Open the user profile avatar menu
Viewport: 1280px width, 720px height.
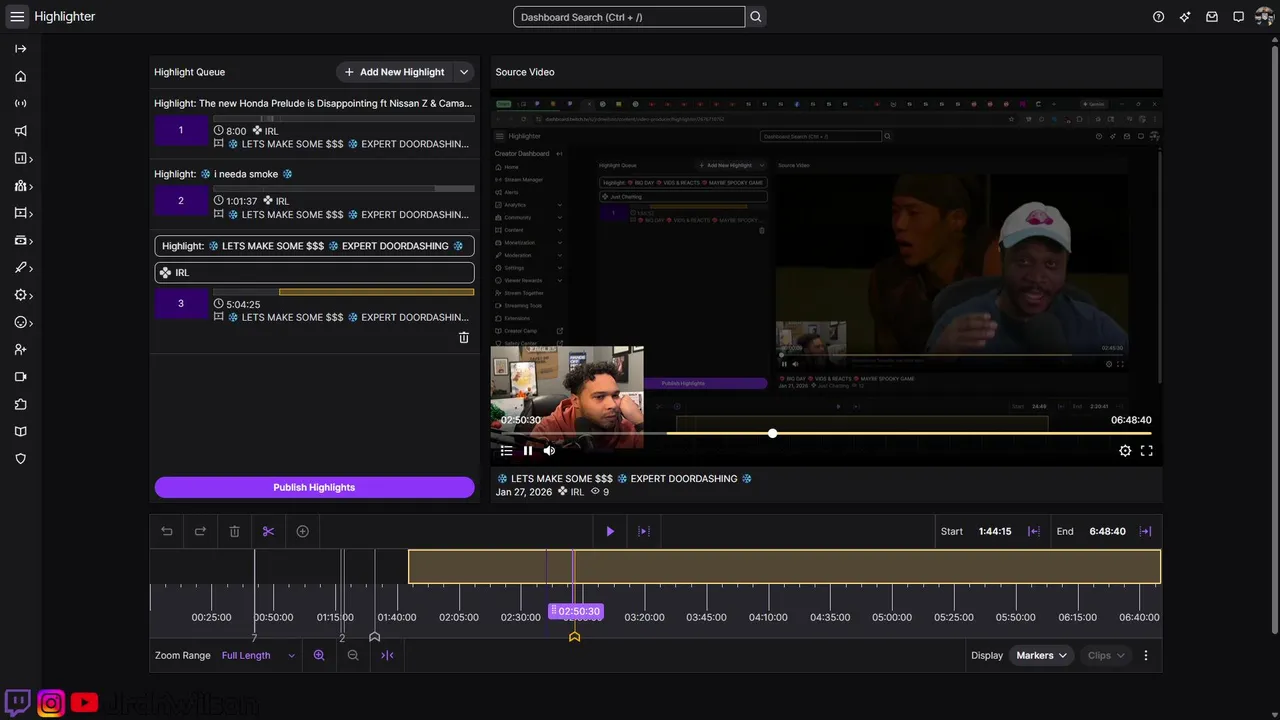click(x=1264, y=16)
